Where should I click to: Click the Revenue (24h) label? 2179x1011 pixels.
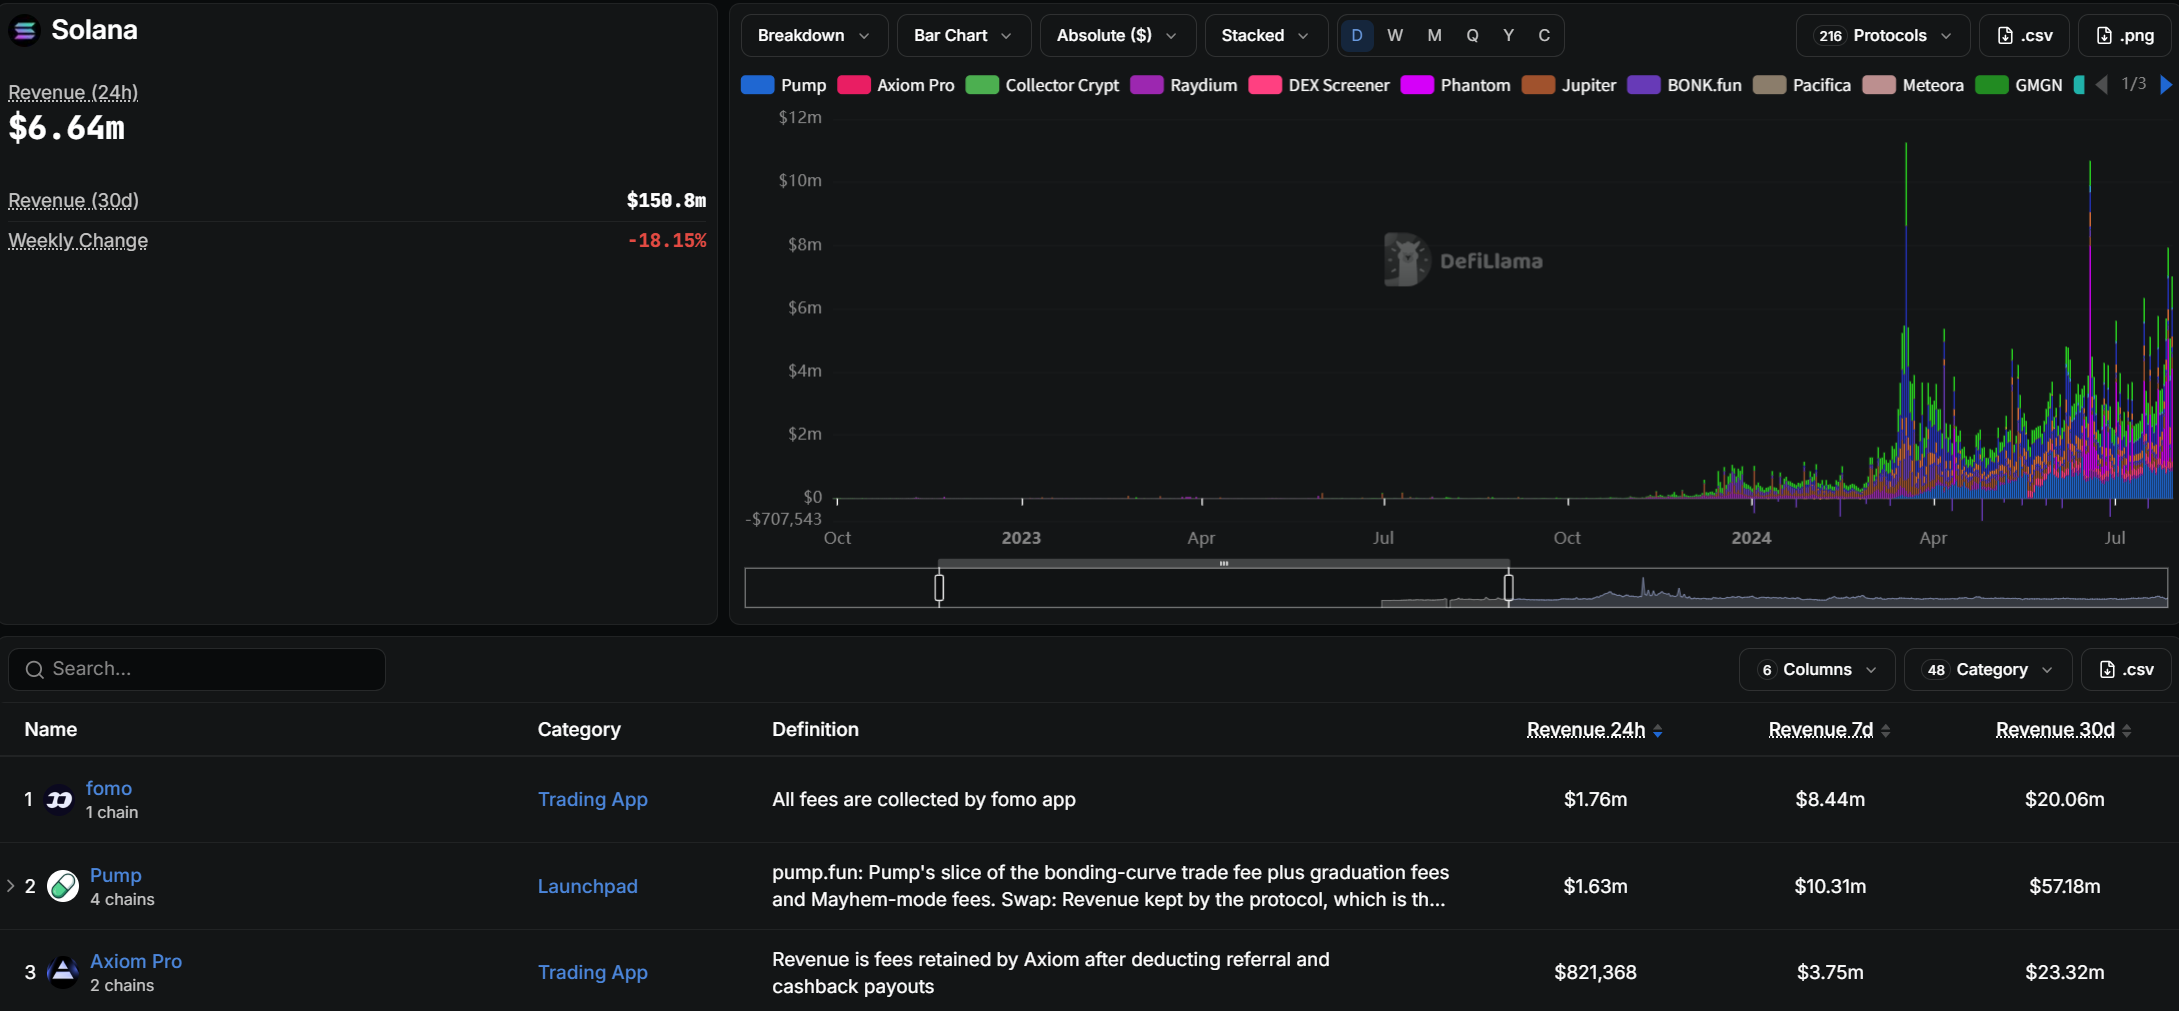click(73, 93)
